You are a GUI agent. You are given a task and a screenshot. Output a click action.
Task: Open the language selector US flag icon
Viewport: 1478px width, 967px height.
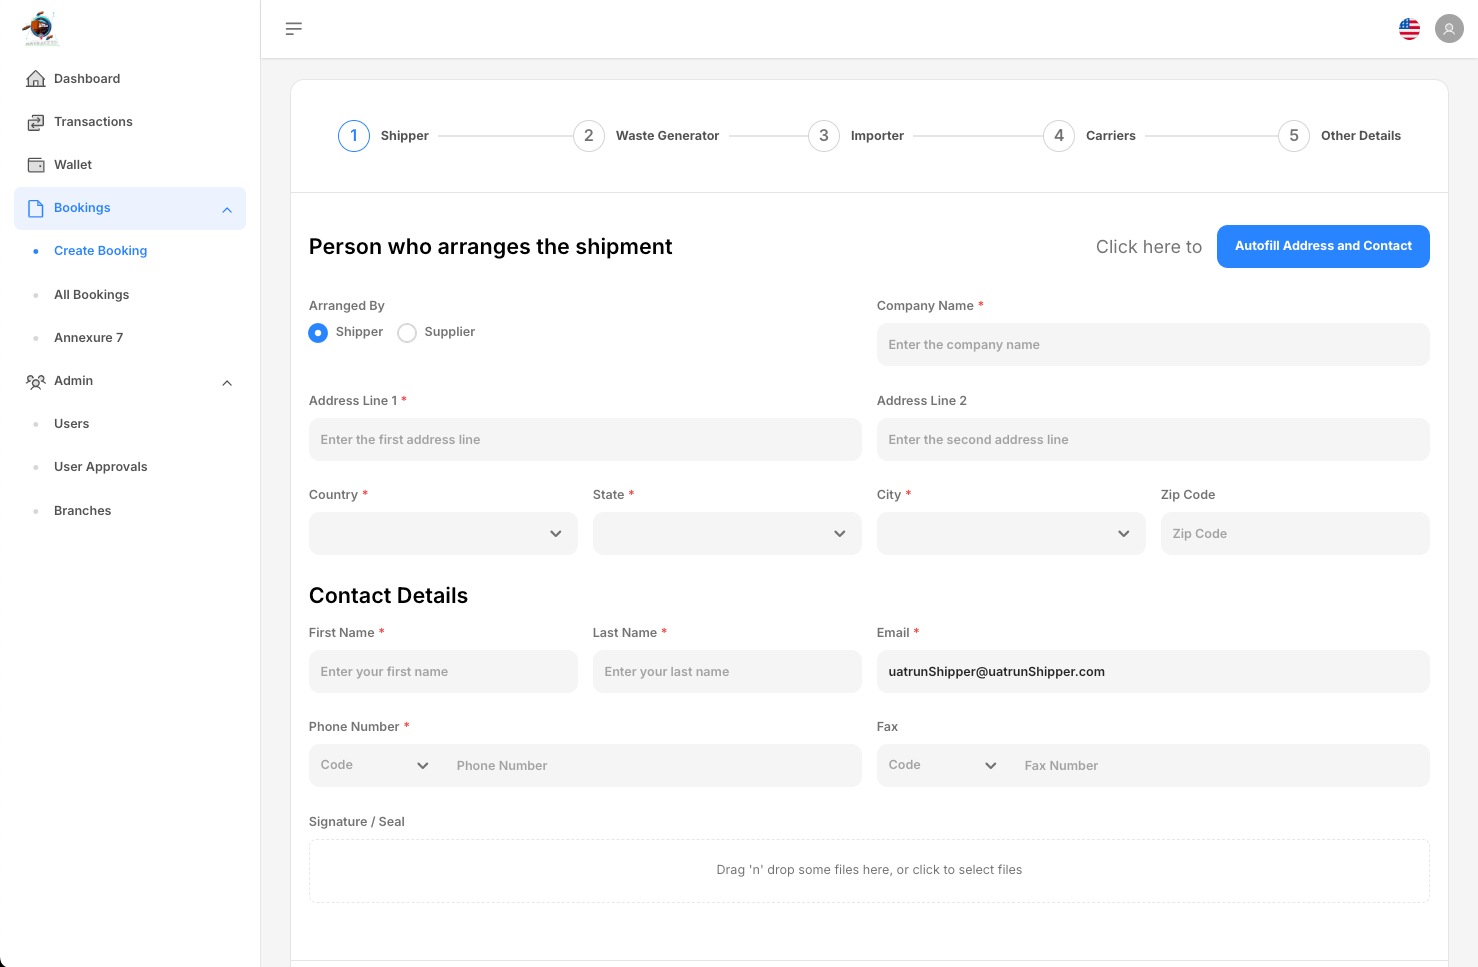pos(1409,29)
